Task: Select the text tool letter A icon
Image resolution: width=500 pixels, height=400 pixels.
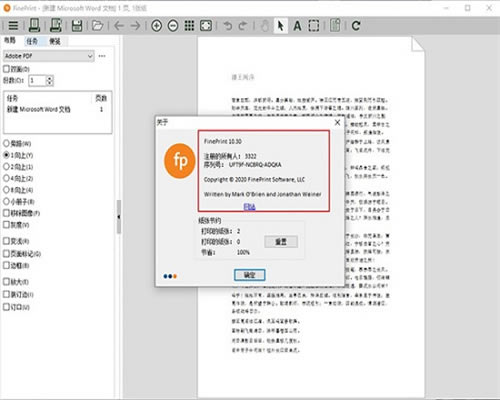Action: tap(297, 26)
